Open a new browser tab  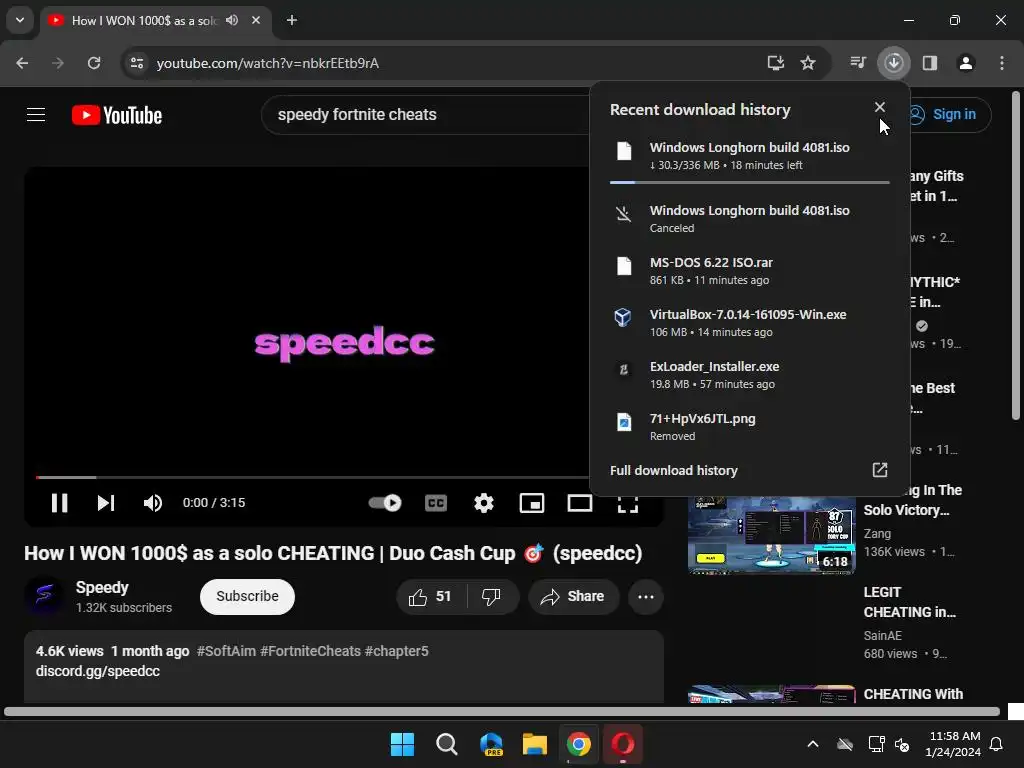coord(292,20)
